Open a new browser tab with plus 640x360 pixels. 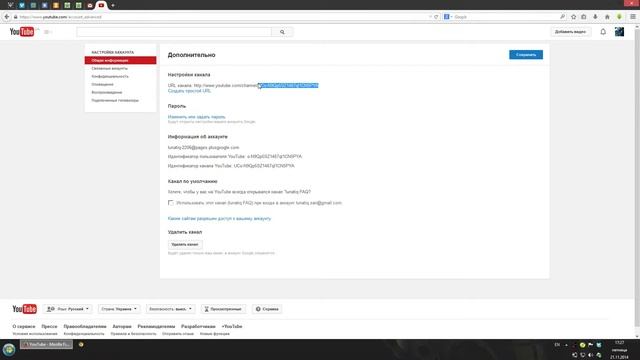(113, 5)
